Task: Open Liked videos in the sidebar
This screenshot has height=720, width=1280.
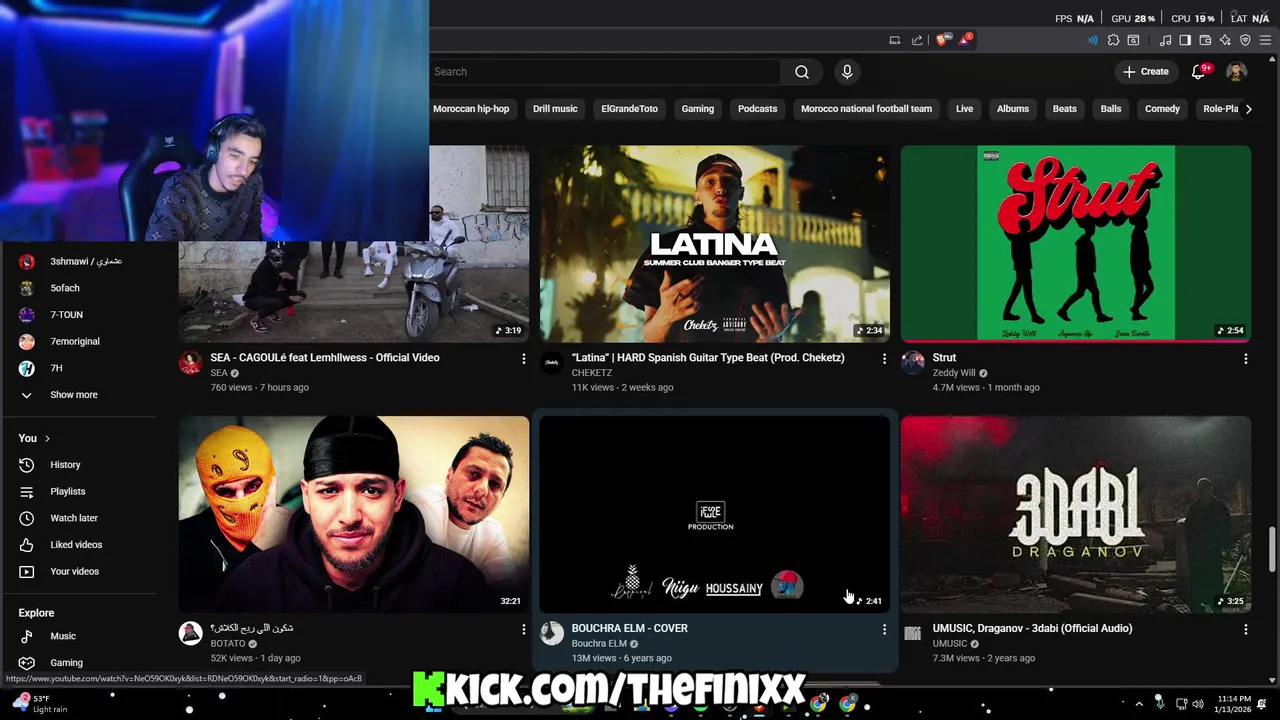Action: coord(78,545)
